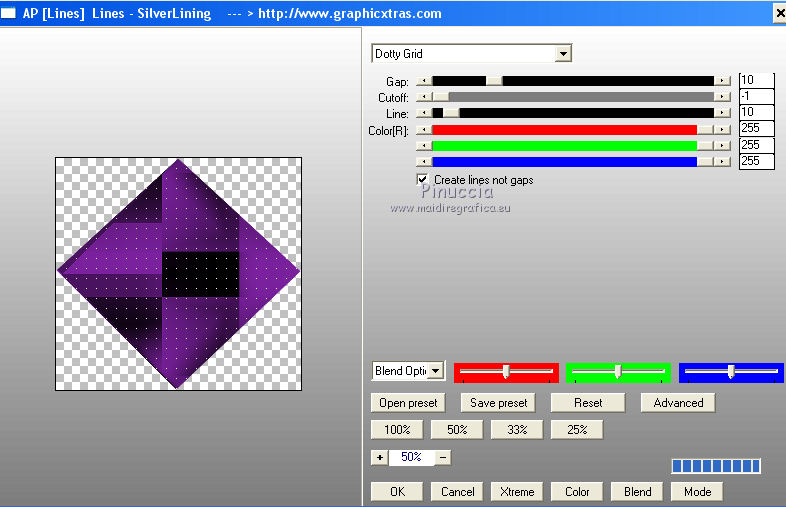Click the Line slider thumb
Screen dimensions: 786x507
451,113
